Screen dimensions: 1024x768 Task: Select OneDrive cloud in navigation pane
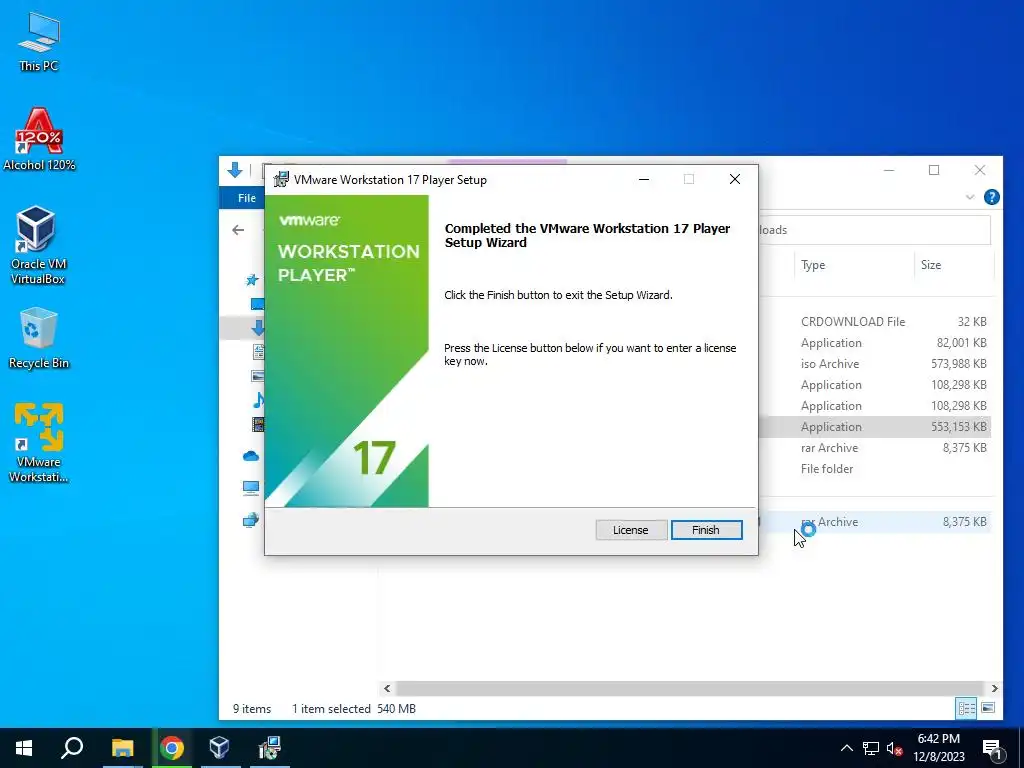(x=251, y=456)
